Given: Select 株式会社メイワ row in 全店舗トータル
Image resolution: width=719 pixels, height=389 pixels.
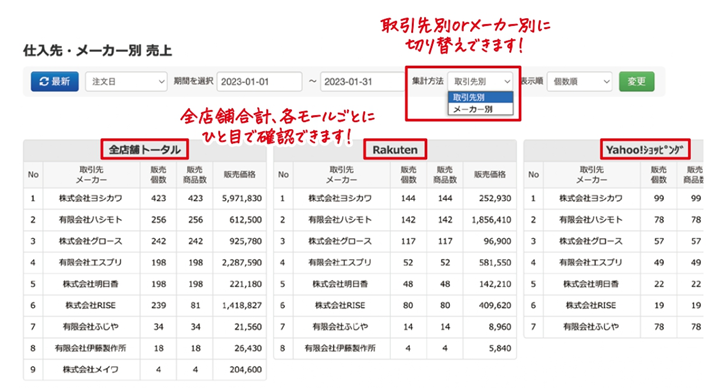Looking at the screenshot, I should pos(145,369).
